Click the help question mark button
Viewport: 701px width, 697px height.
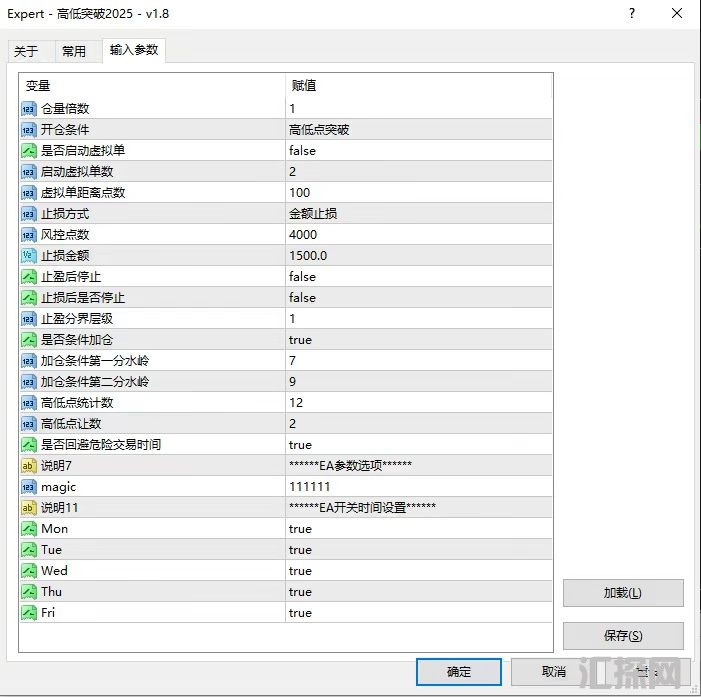(x=632, y=13)
